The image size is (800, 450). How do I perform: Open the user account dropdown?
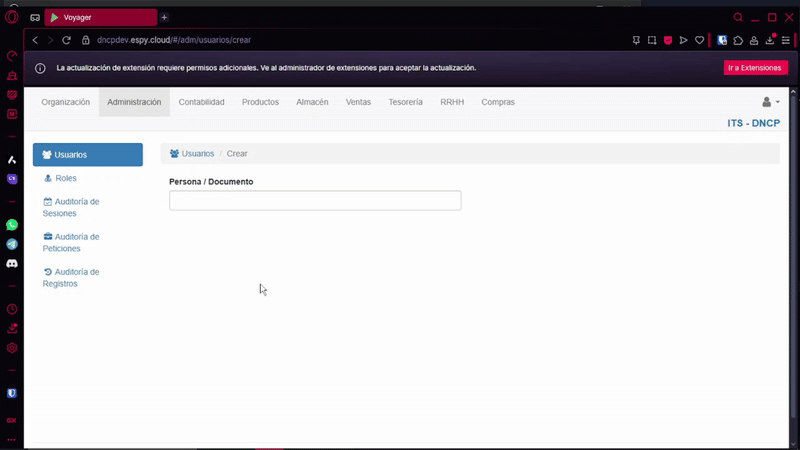[770, 102]
